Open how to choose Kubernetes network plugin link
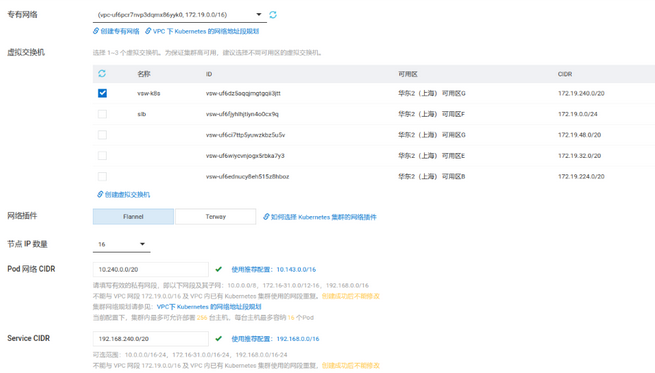Image resolution: width=655 pixels, height=373 pixels. point(320,217)
